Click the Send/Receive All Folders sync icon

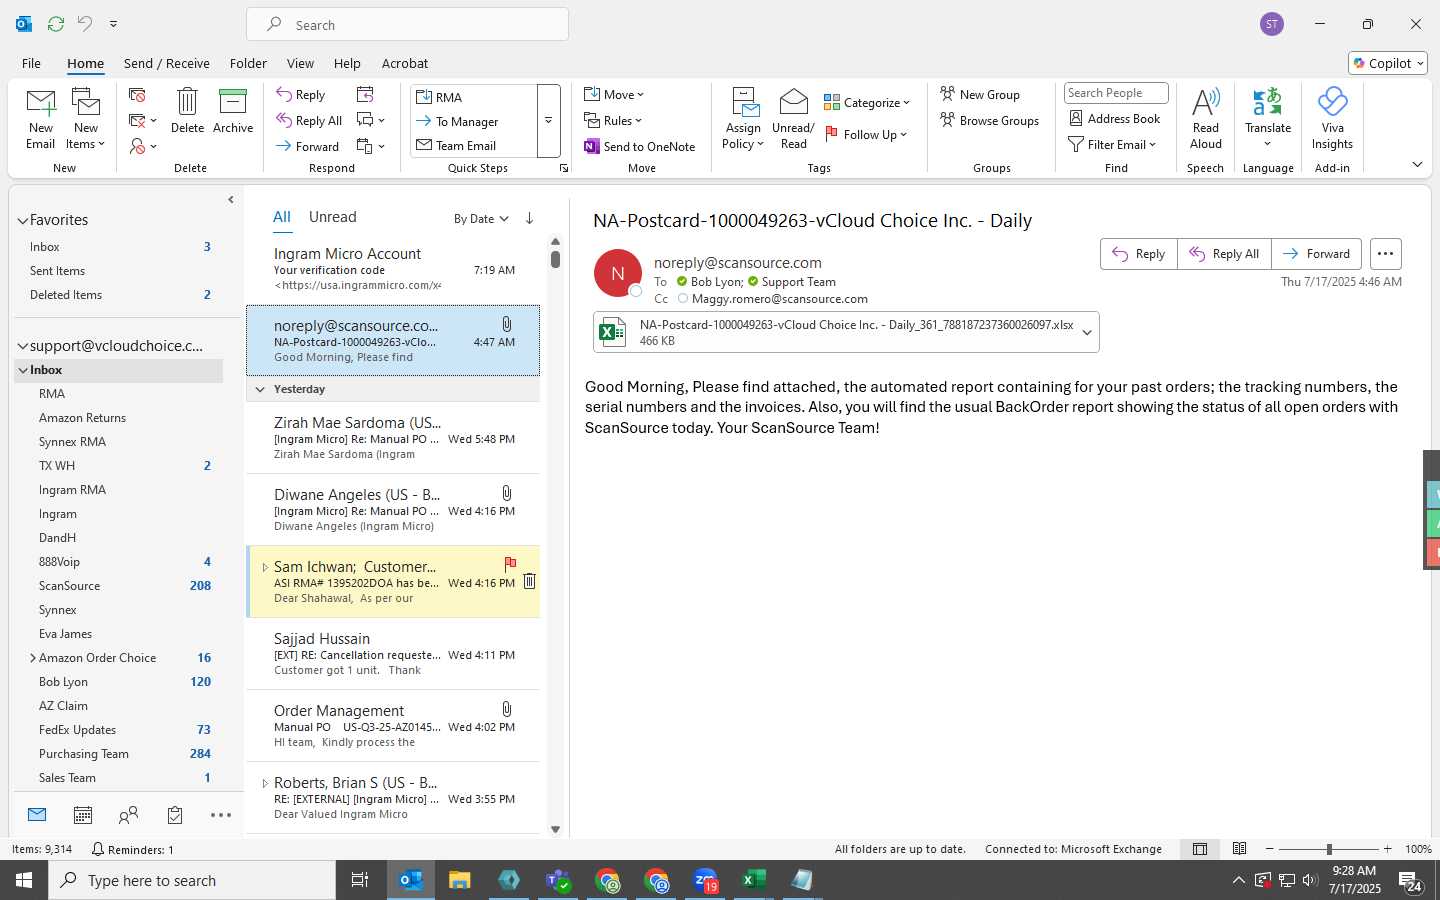(56, 23)
